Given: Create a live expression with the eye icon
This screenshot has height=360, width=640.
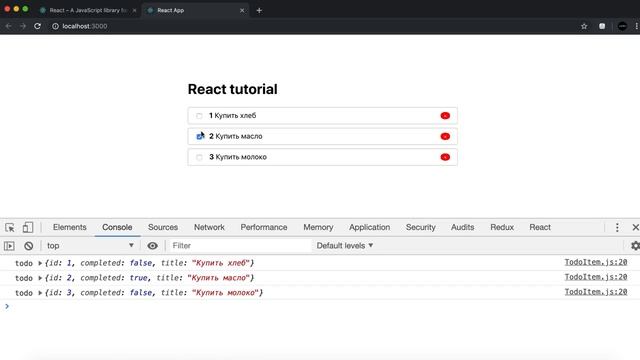Looking at the screenshot, I should 152,246.
